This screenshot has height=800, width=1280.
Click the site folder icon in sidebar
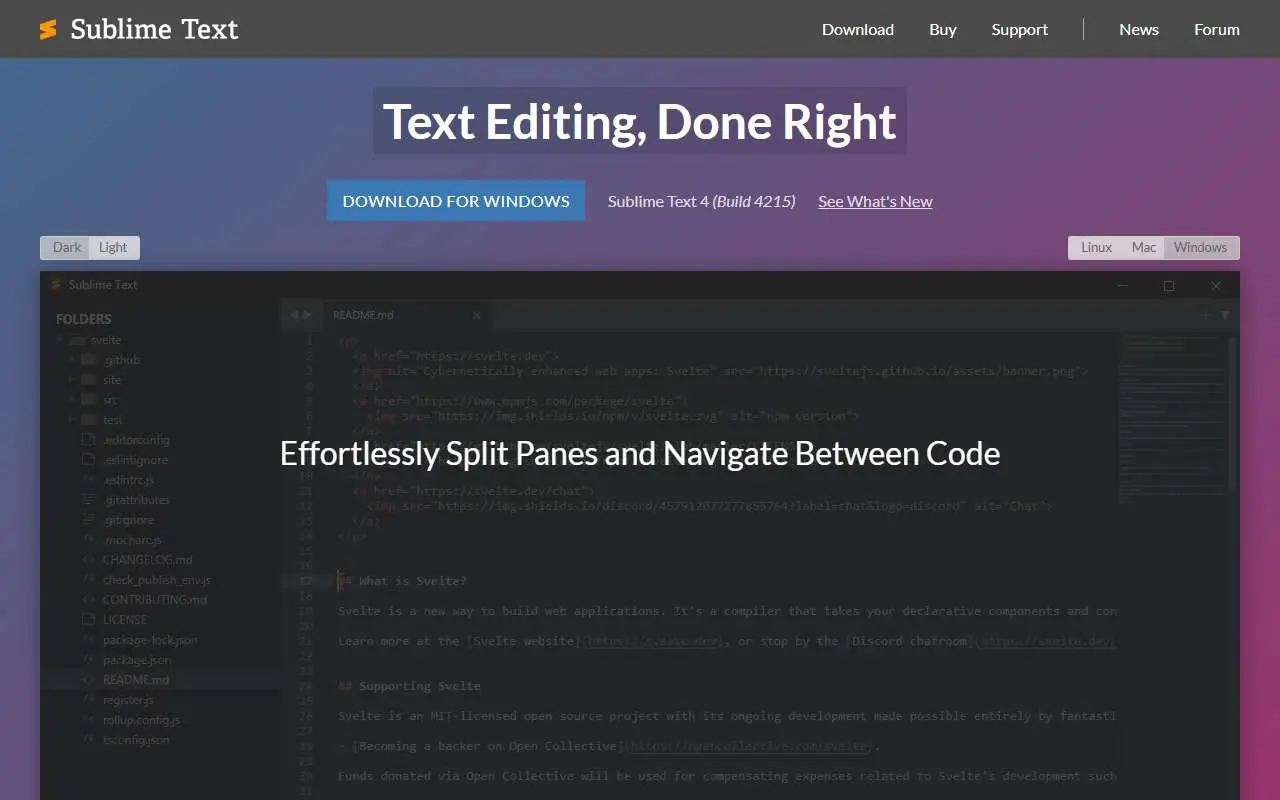pos(88,380)
